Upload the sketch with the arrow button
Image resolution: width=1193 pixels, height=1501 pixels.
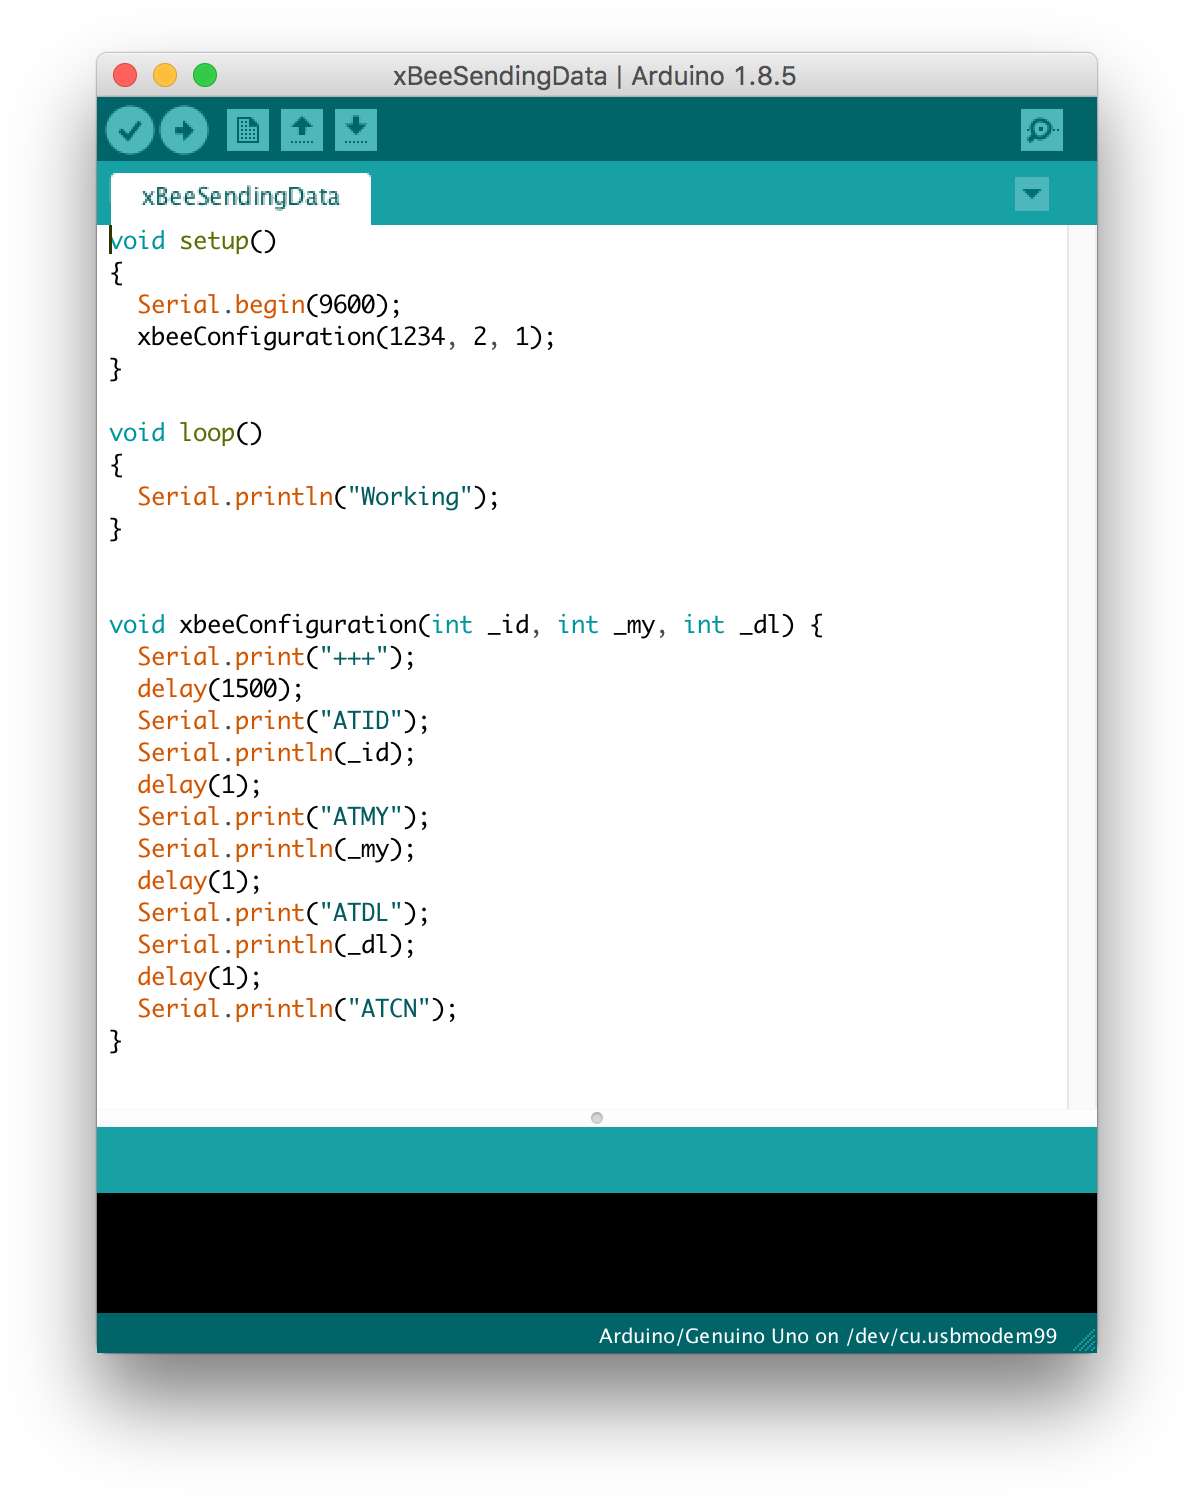(184, 130)
